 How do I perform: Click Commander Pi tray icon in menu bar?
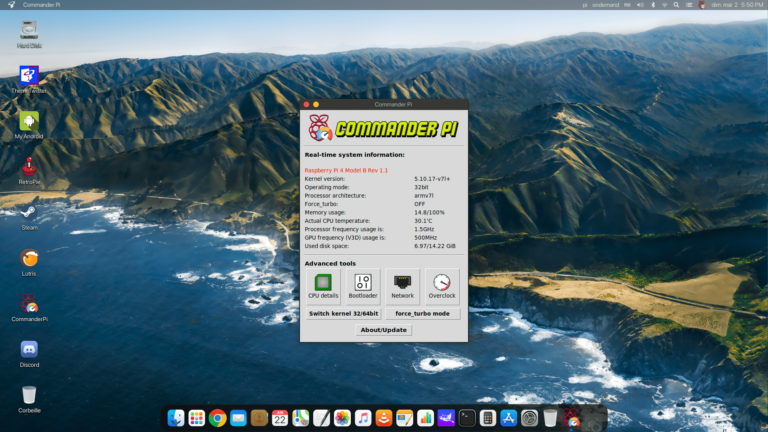coord(702,5)
